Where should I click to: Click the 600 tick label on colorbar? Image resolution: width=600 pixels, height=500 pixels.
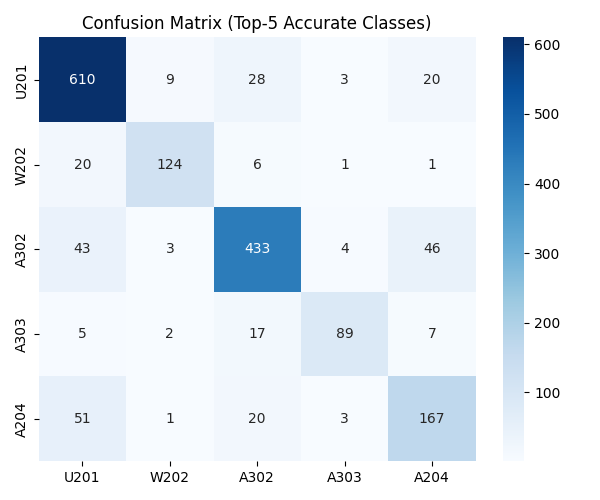tap(546, 45)
